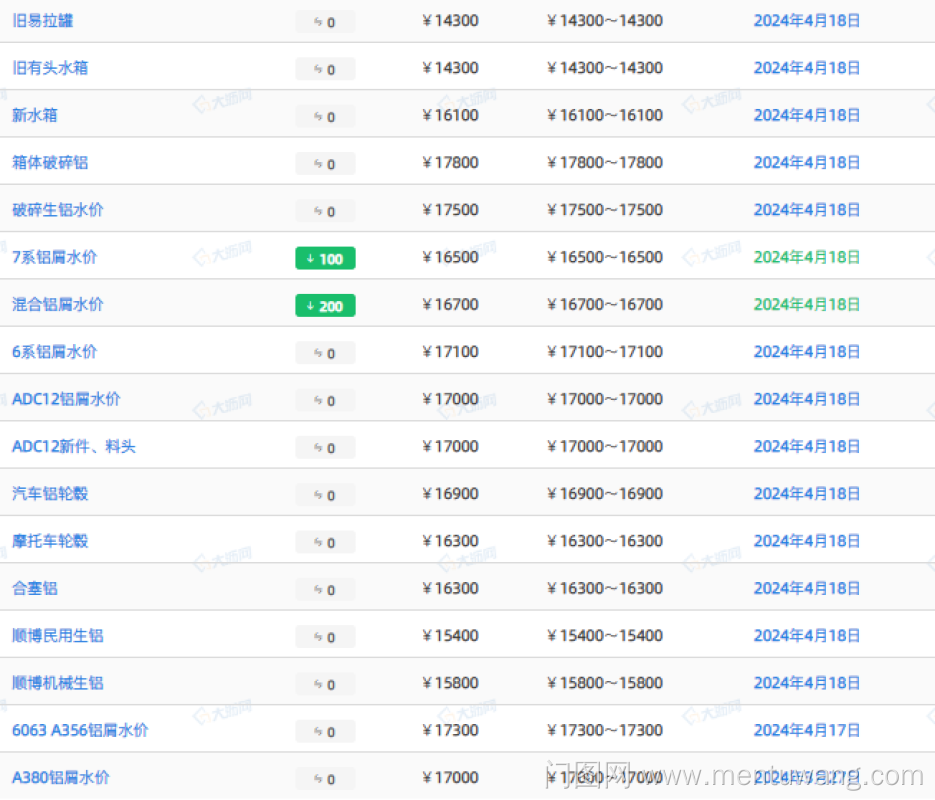Select the 6系铝屑水价 link
Image resolution: width=935 pixels, height=800 pixels.
pos(55,352)
